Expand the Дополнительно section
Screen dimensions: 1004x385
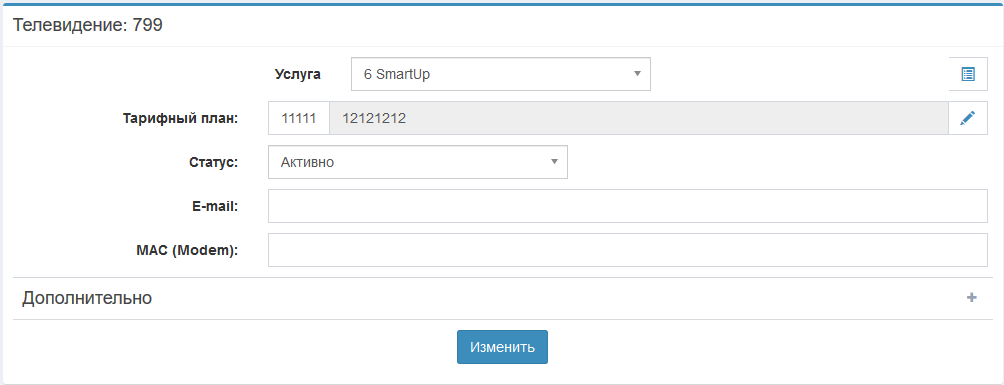click(x=503, y=298)
